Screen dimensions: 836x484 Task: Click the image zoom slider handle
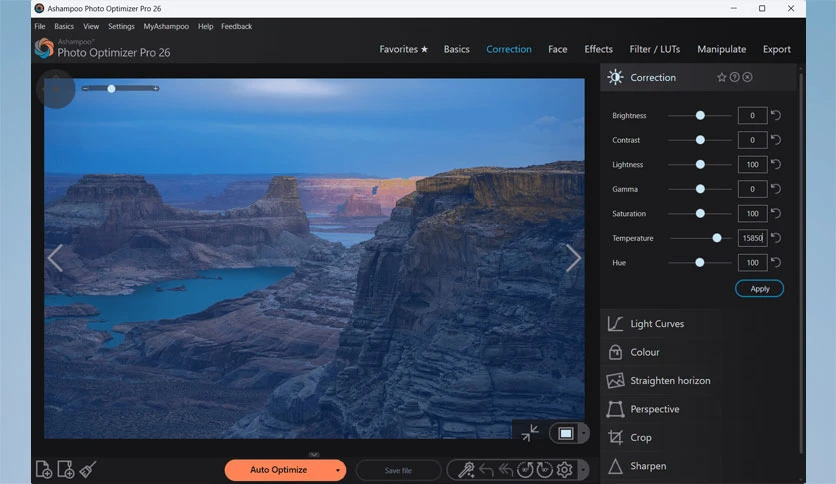coord(111,88)
